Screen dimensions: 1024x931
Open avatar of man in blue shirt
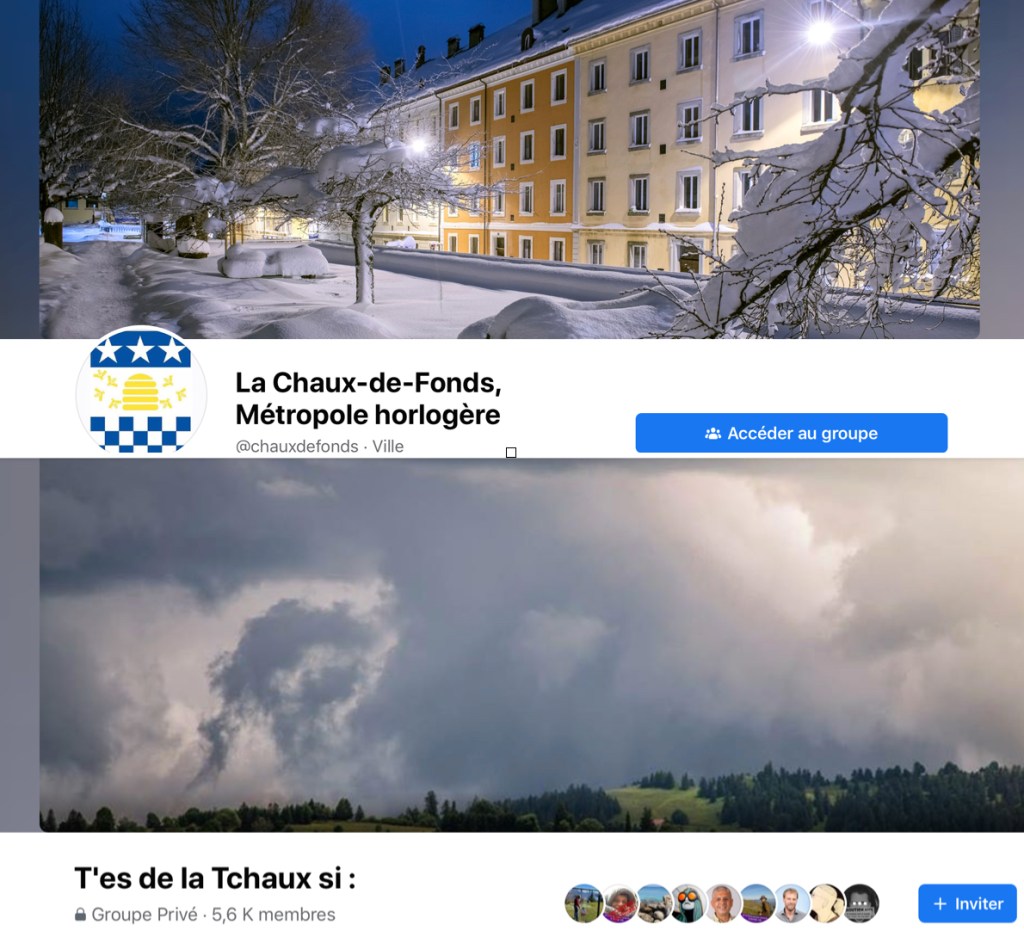[792, 904]
